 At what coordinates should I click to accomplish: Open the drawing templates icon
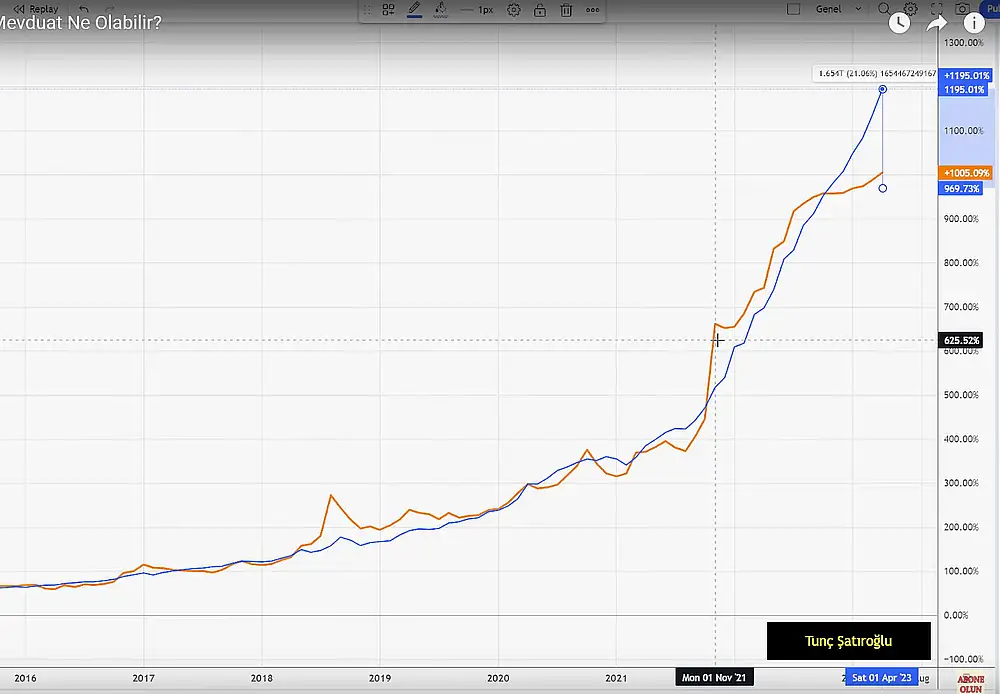click(388, 10)
